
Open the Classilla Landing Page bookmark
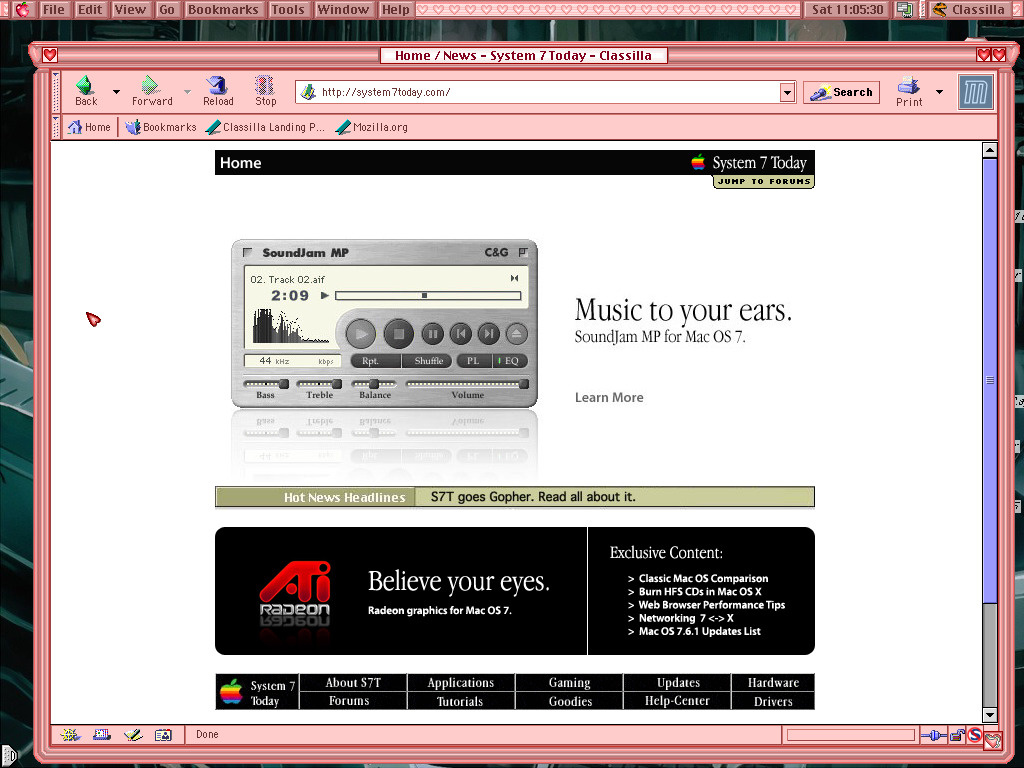[x=265, y=127]
